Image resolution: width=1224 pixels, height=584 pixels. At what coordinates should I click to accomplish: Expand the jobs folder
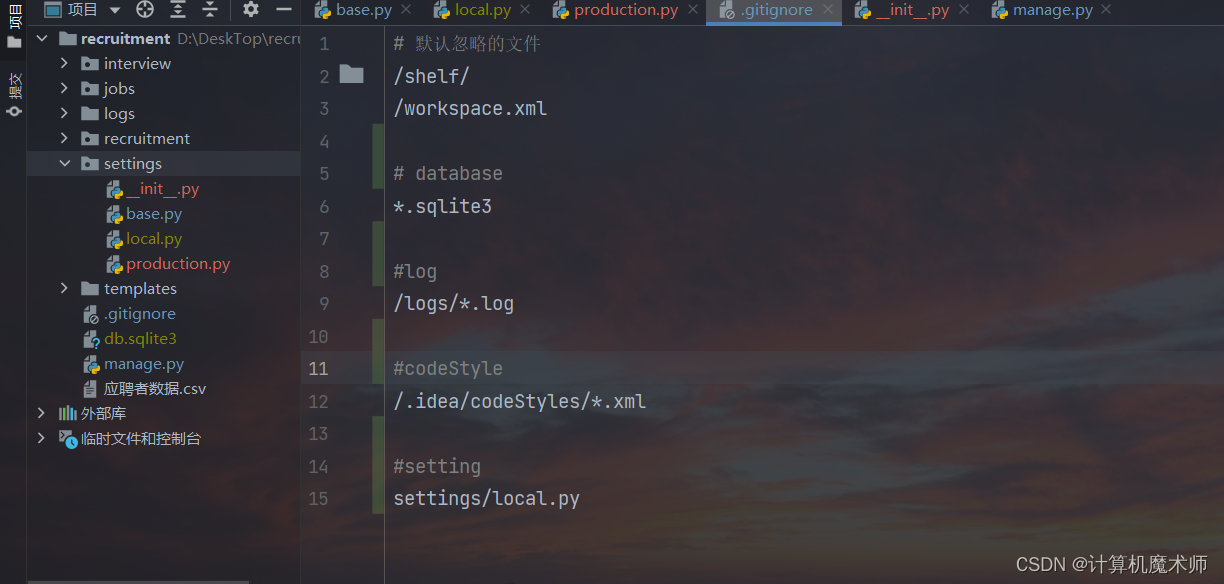[x=65, y=88]
